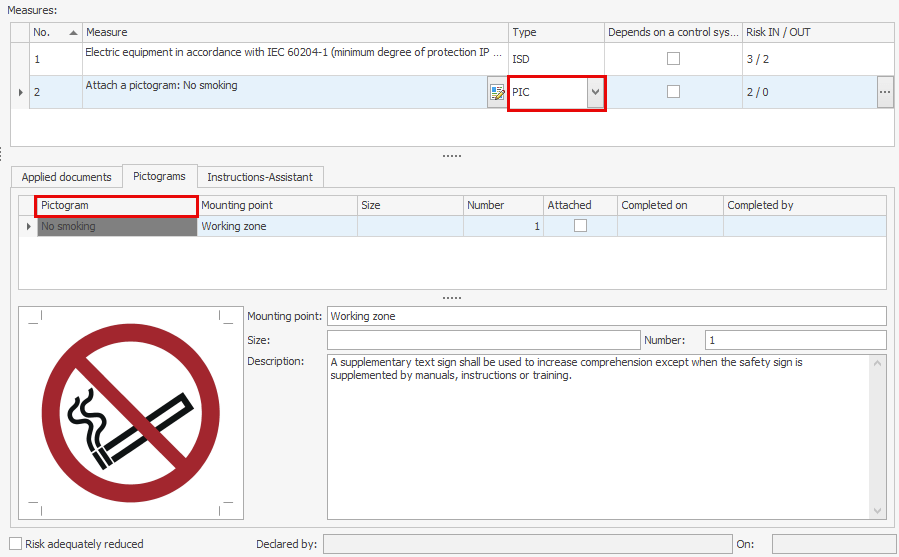Image resolution: width=899 pixels, height=557 pixels.
Task: Click the 2 / 0 risk value
Action: [757, 92]
